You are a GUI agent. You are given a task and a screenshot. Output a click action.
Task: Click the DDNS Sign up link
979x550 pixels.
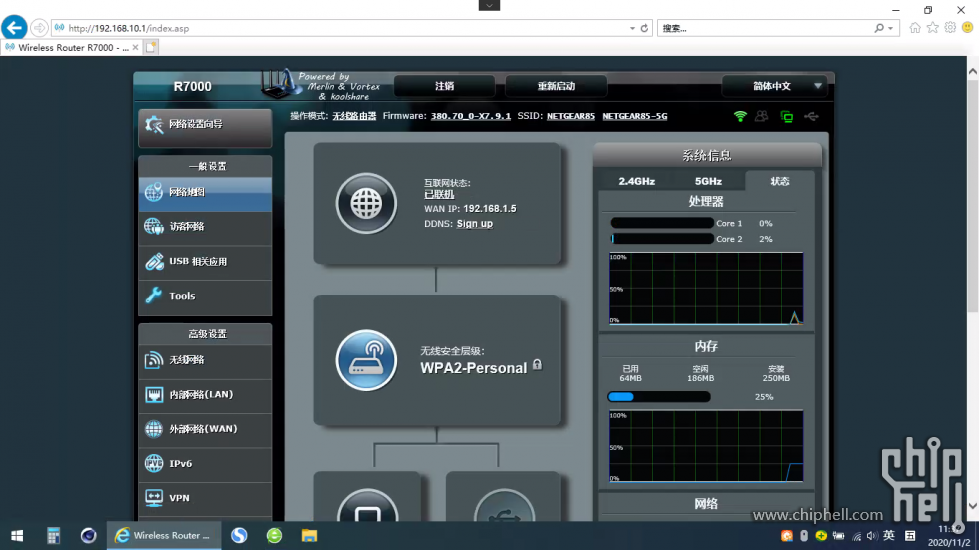pos(475,223)
